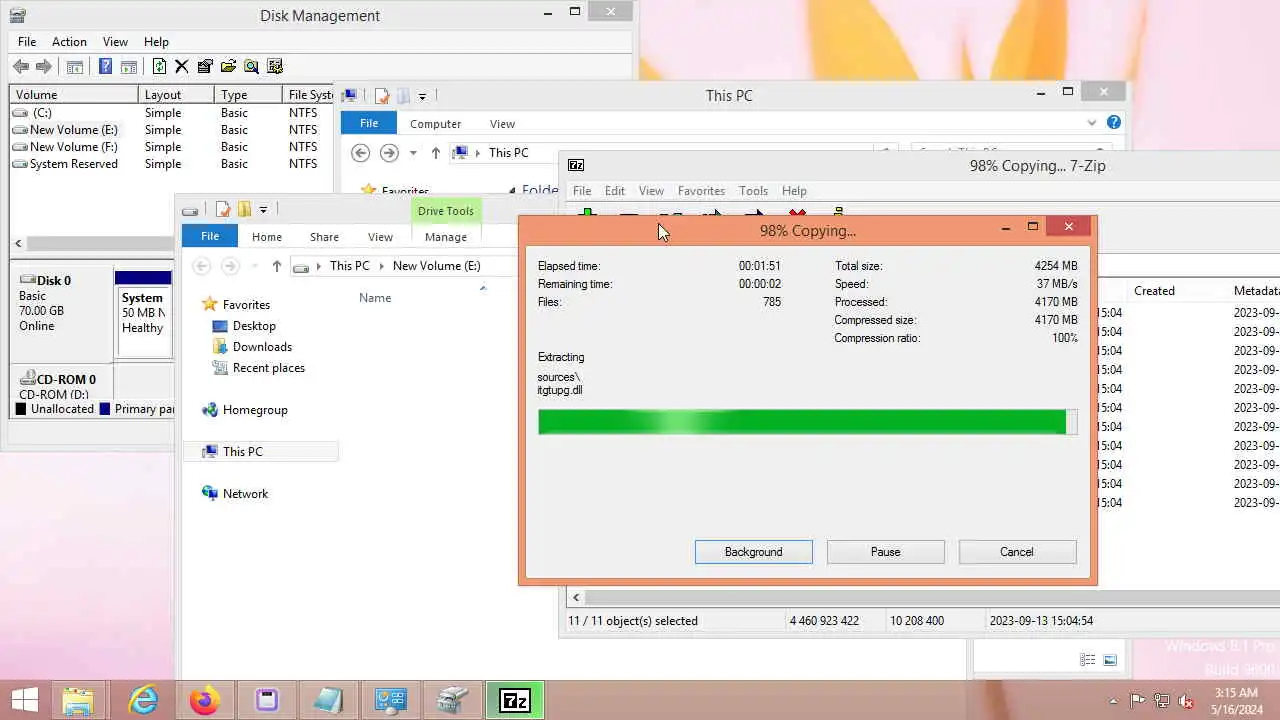This screenshot has height=720, width=1280.
Task: Click black X delete icon in Disk Management
Action: tap(182, 67)
